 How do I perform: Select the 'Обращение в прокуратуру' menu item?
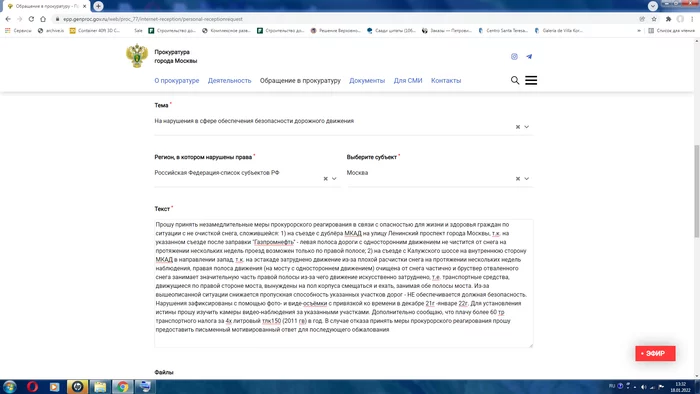click(300, 81)
